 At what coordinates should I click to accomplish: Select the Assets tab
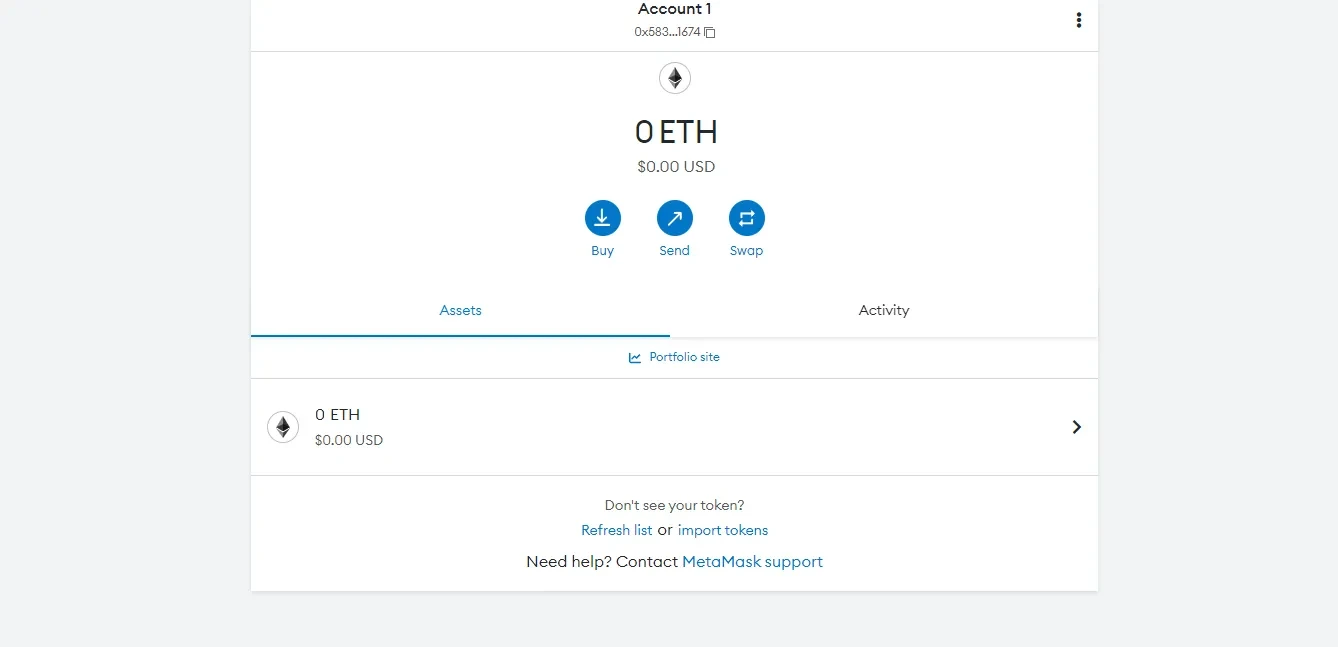[460, 310]
